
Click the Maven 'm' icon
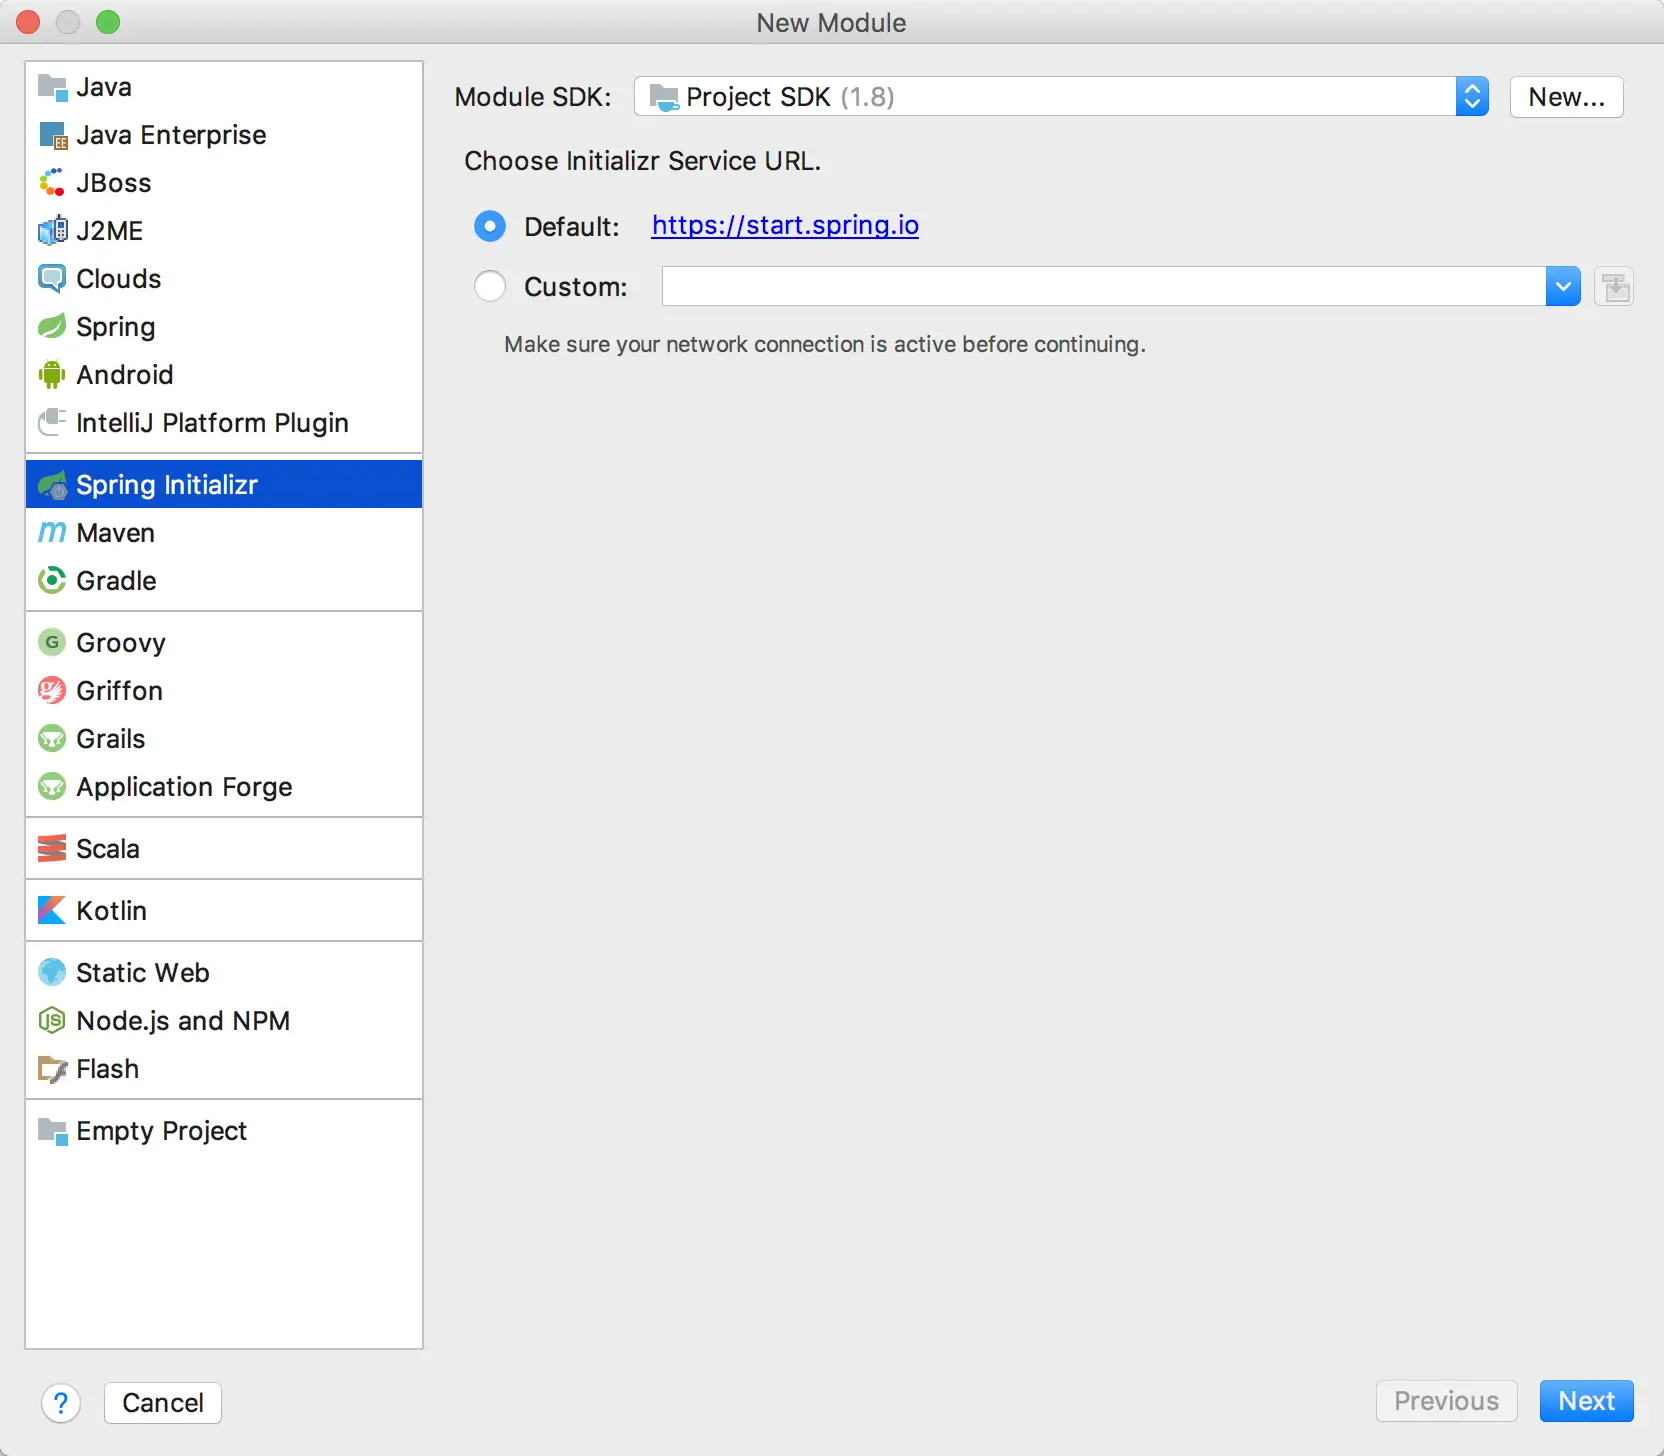click(52, 533)
